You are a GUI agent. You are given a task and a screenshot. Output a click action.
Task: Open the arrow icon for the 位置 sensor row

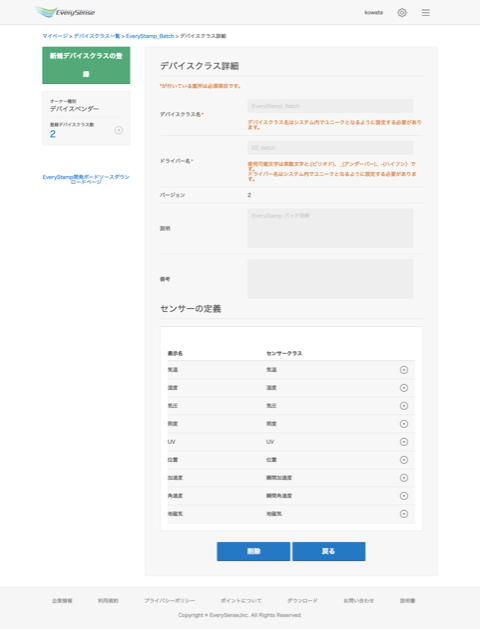coord(404,460)
